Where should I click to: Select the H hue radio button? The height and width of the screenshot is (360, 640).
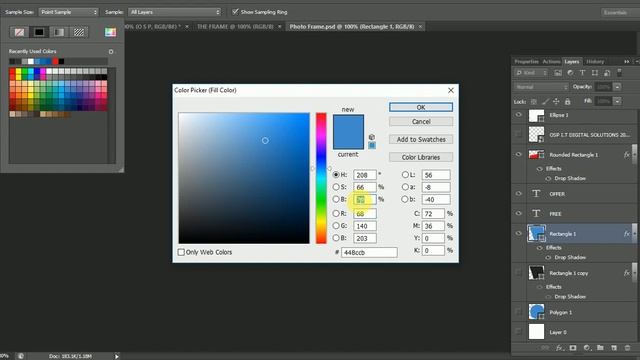[336, 175]
